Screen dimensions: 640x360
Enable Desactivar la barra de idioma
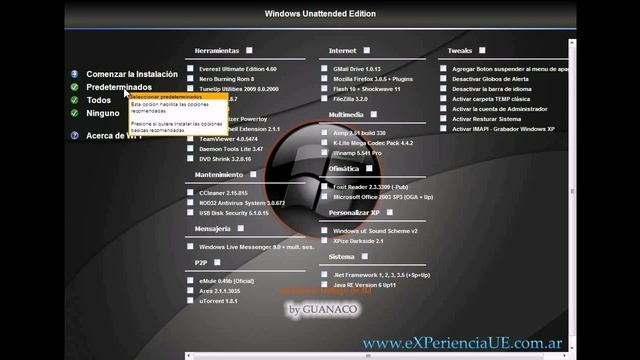(443, 88)
